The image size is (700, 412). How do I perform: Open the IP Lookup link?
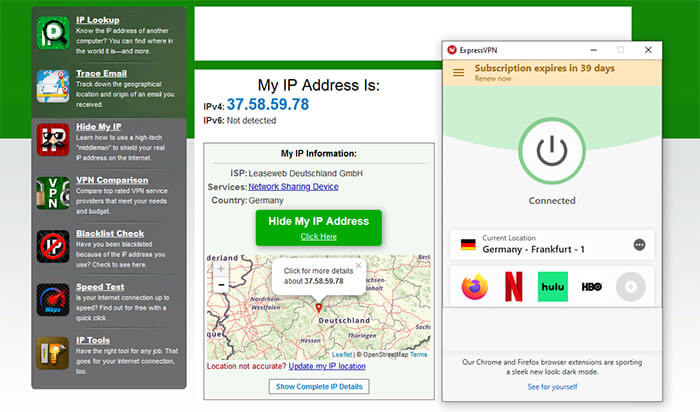97,20
